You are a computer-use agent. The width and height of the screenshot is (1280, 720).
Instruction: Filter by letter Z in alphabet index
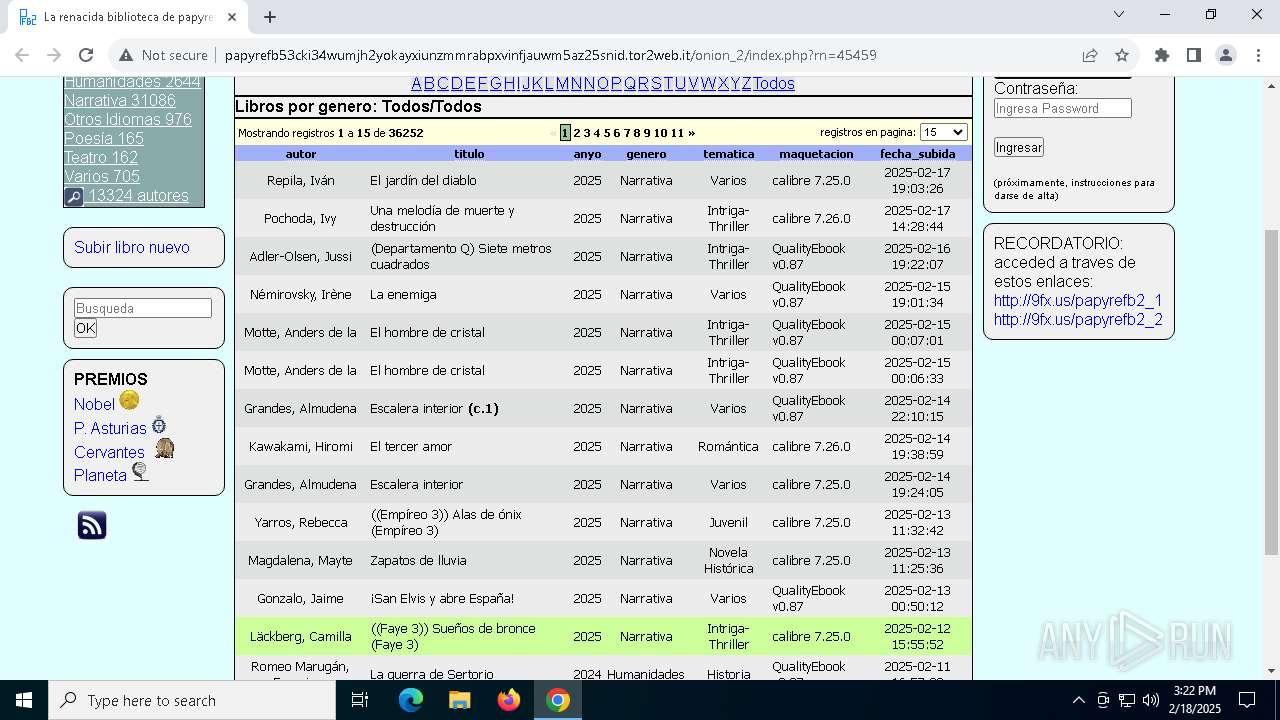click(746, 83)
